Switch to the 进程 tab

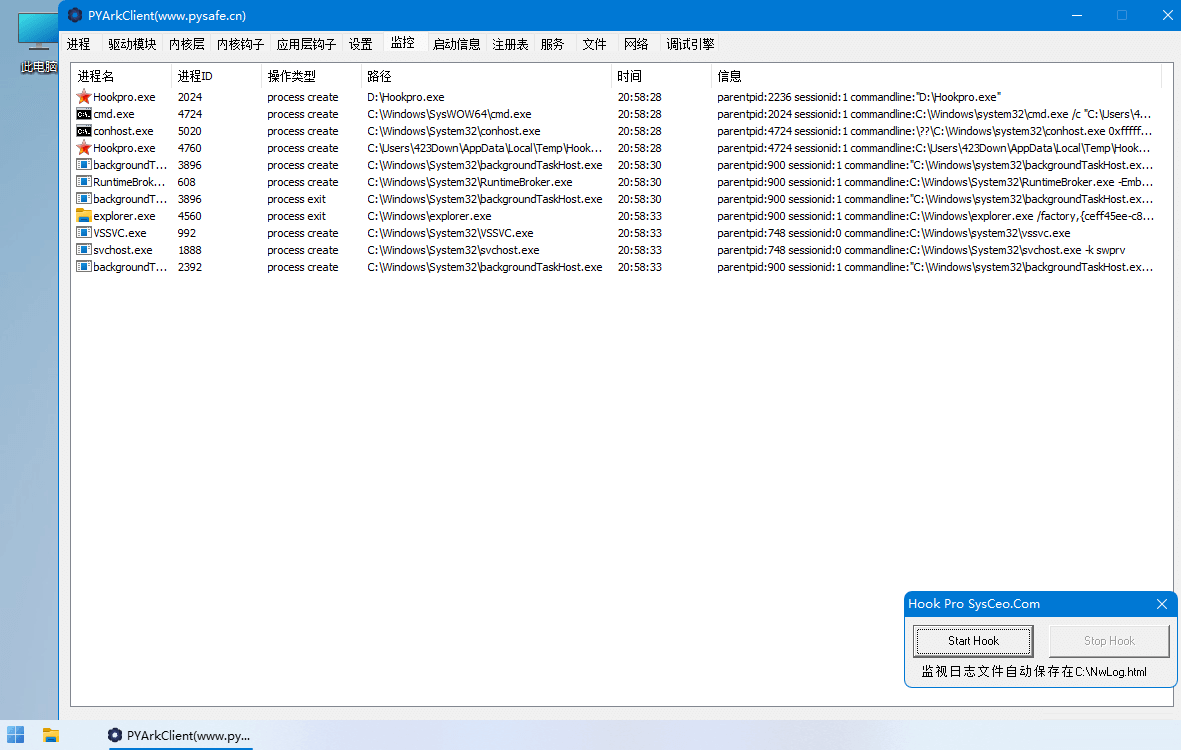click(x=78, y=44)
